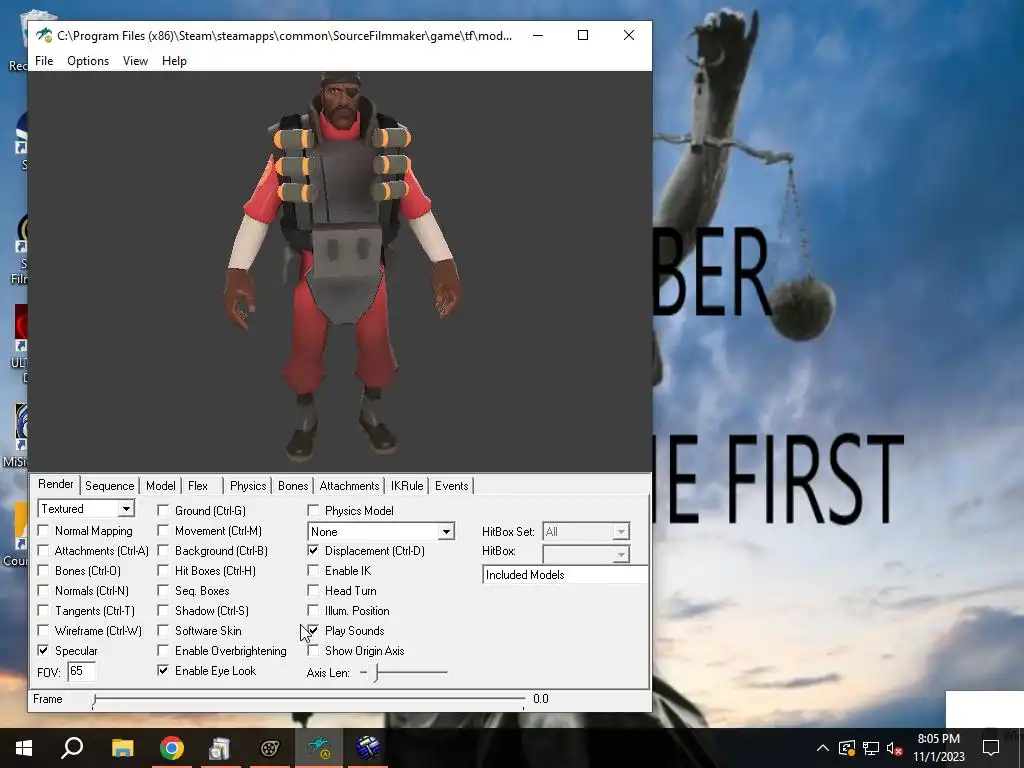Enable Wireframe (Ctrl-W) checkbox

pyautogui.click(x=43, y=631)
